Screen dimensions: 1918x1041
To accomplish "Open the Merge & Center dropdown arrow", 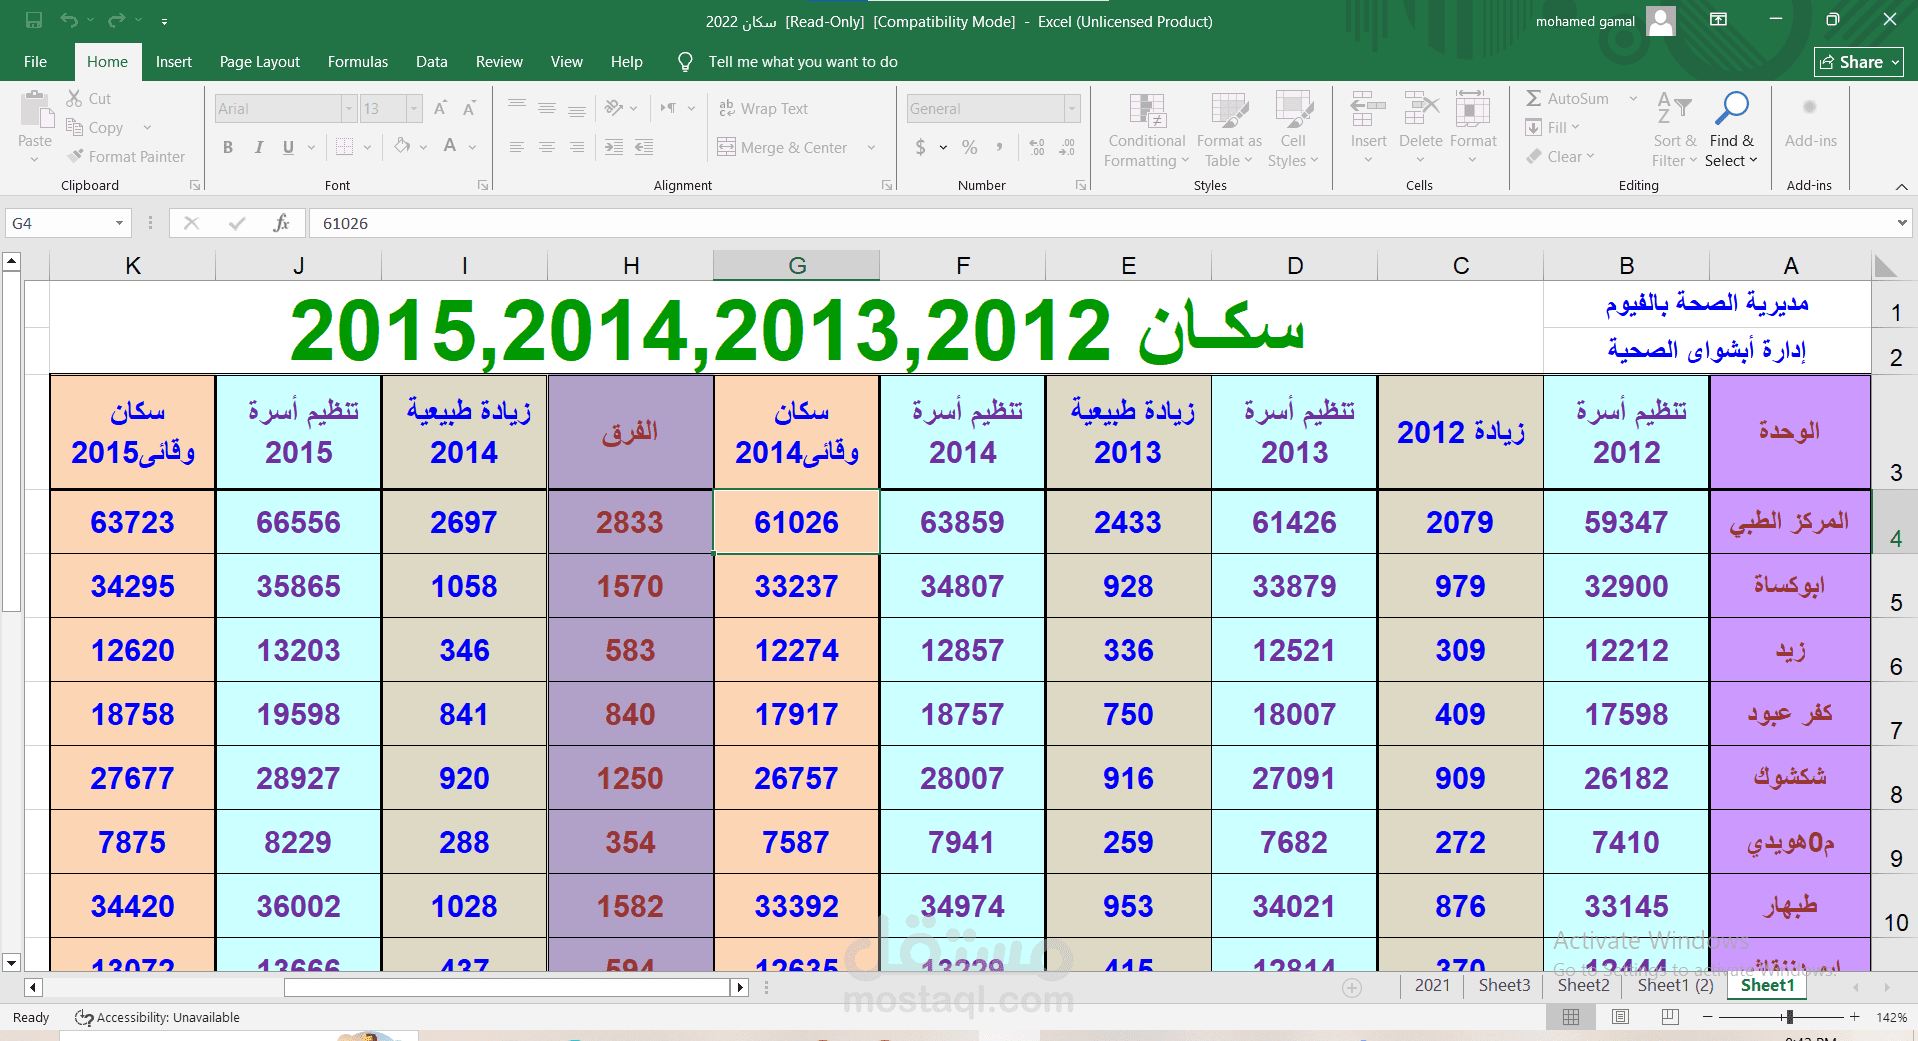I will click(x=871, y=147).
